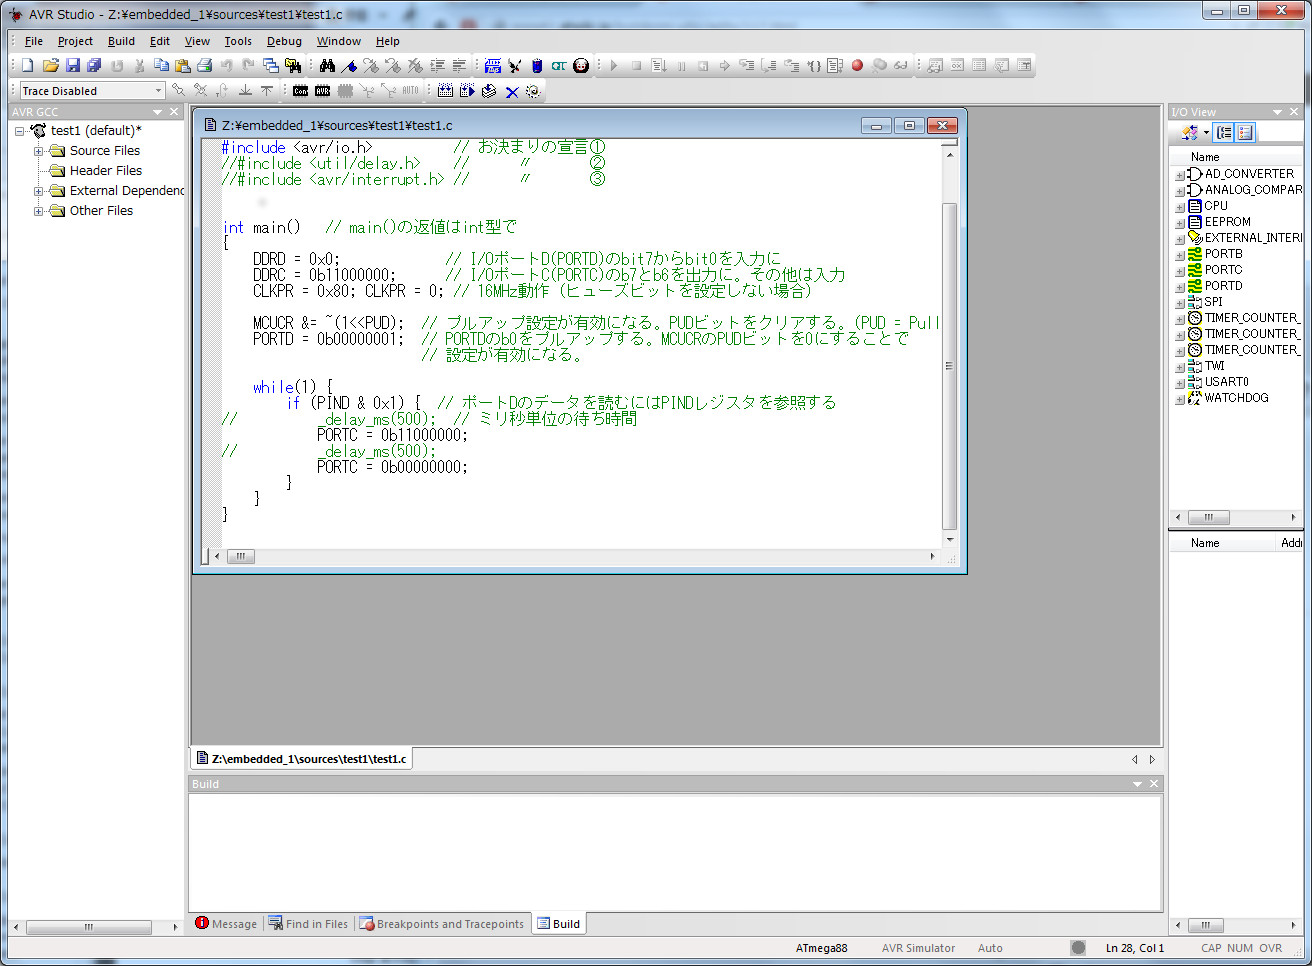The image size is (1312, 966).
Task: Switch to the Message tab
Action: point(226,924)
